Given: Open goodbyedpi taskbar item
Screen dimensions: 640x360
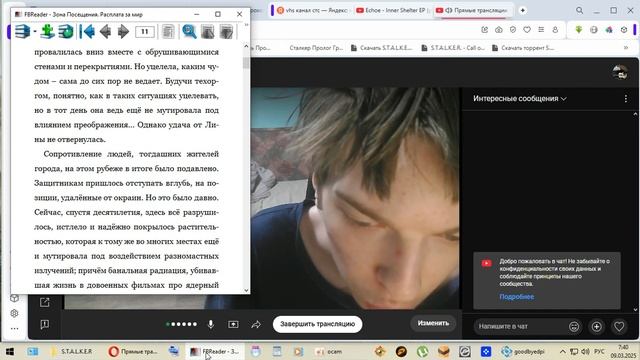Looking at the screenshot, I should pyautogui.click(x=523, y=351).
